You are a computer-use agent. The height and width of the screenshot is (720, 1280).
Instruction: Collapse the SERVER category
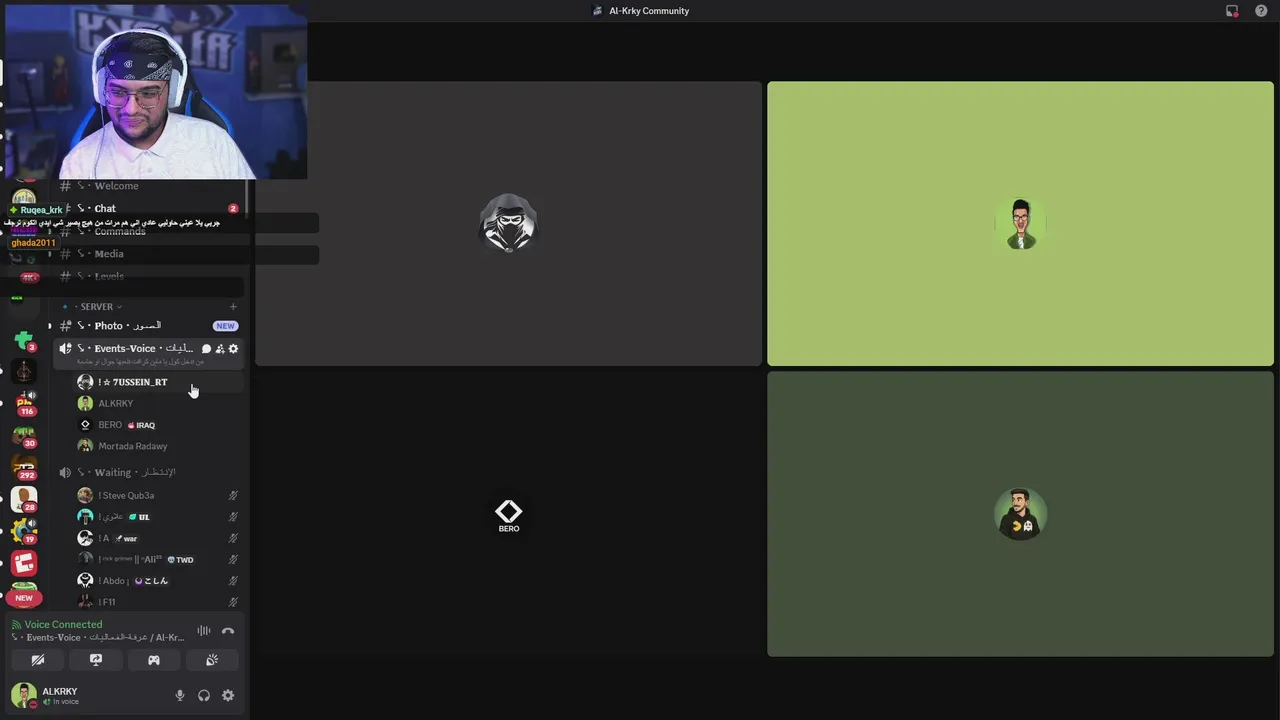tap(97, 307)
